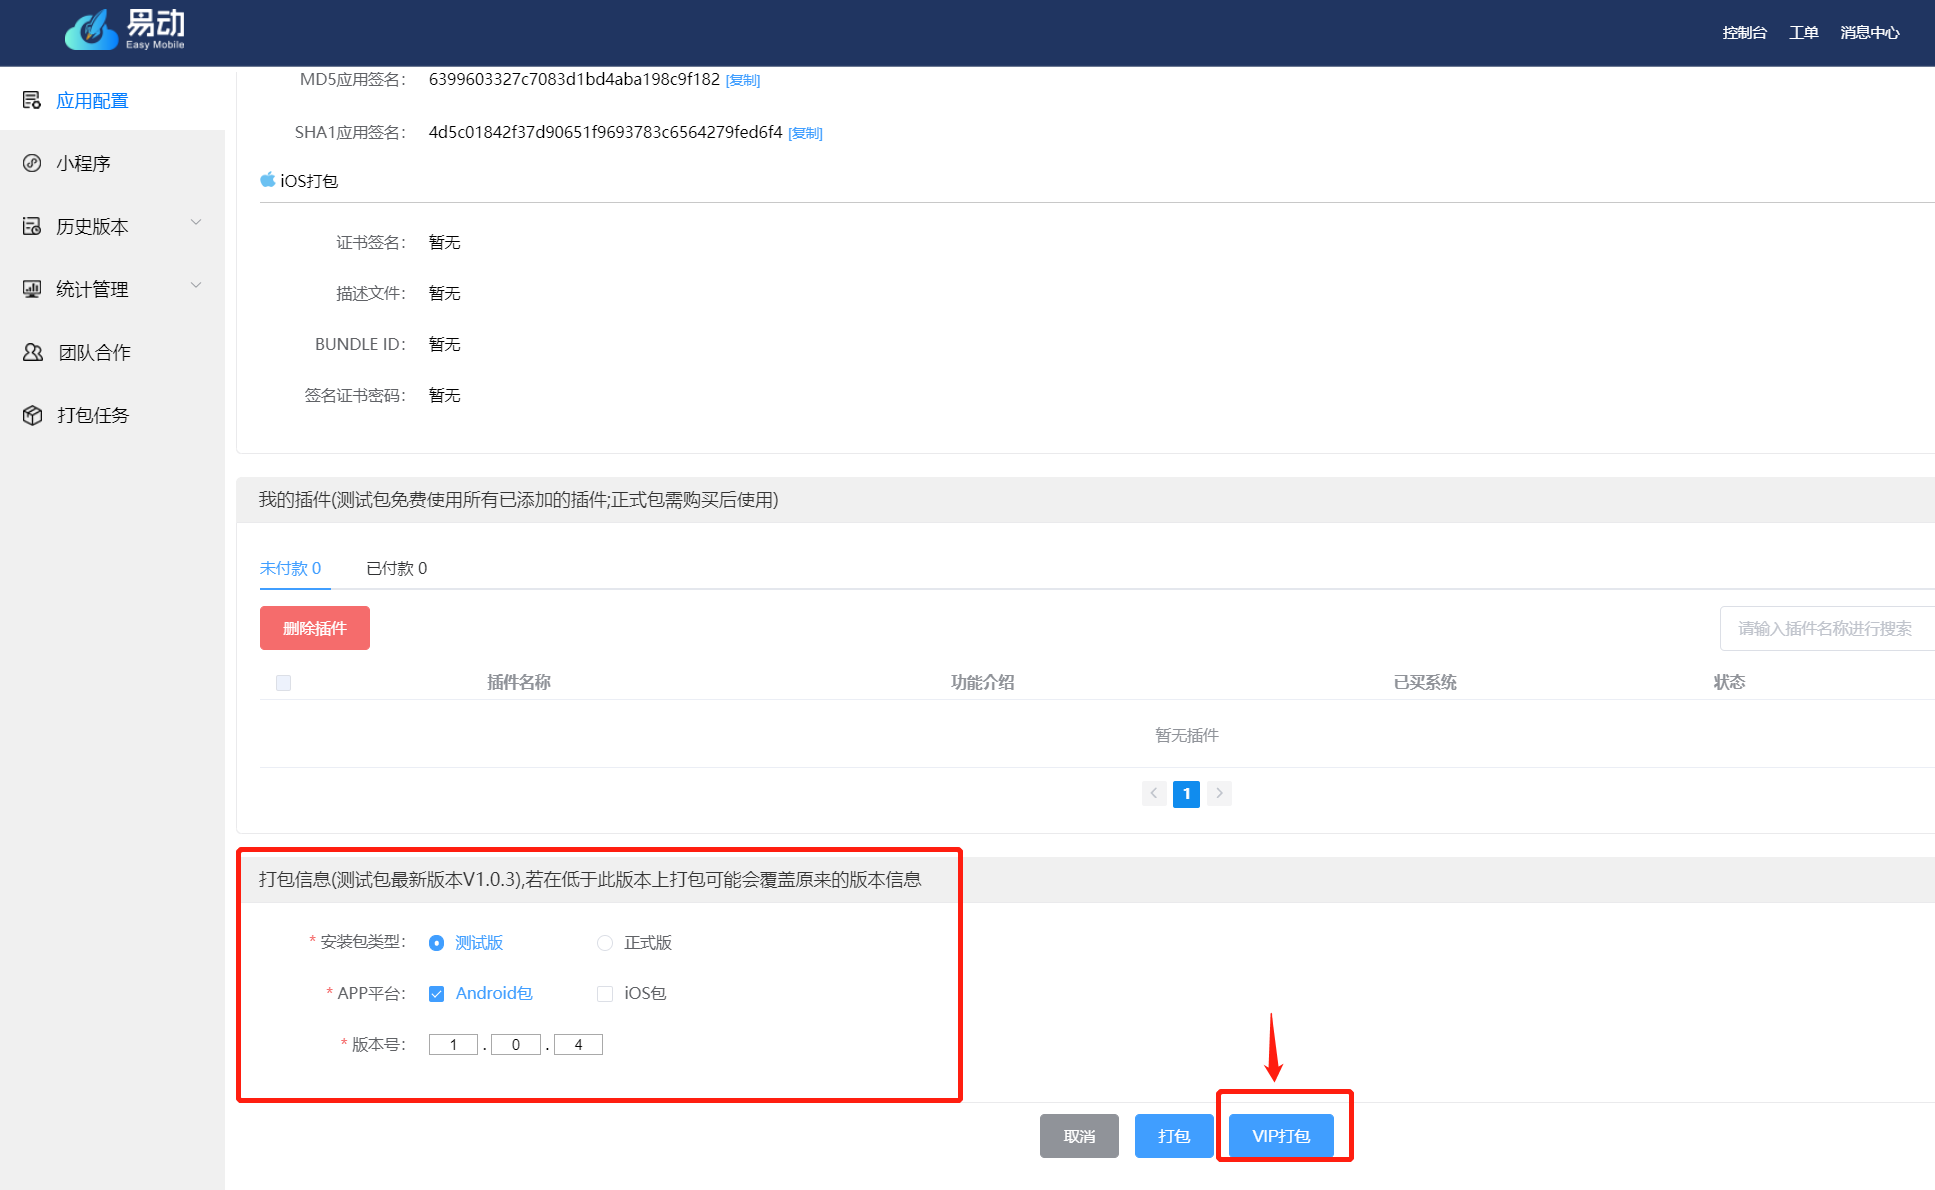Image resolution: width=1935 pixels, height=1190 pixels.
Task: Click the 状态 column header
Action: coord(1729,682)
